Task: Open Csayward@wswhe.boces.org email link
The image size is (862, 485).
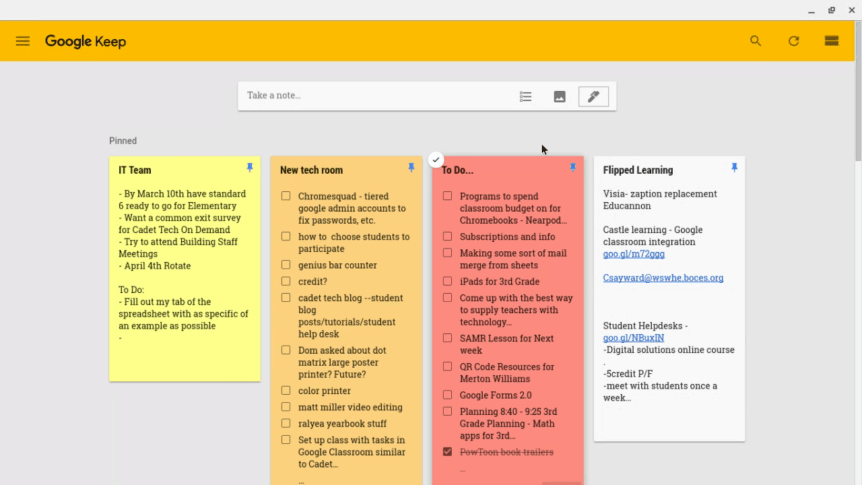Action: [663, 278]
